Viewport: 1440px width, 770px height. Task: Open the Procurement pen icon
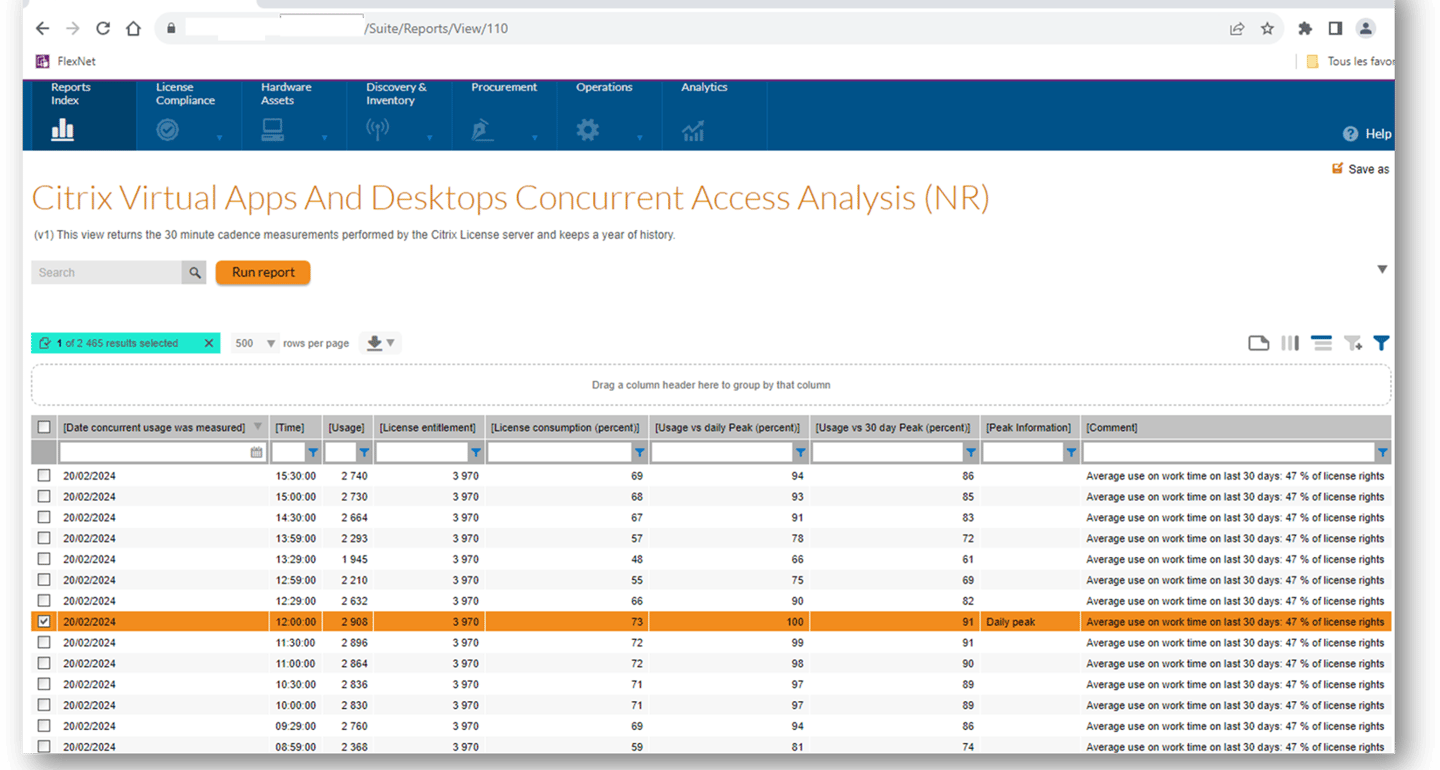[x=483, y=130]
